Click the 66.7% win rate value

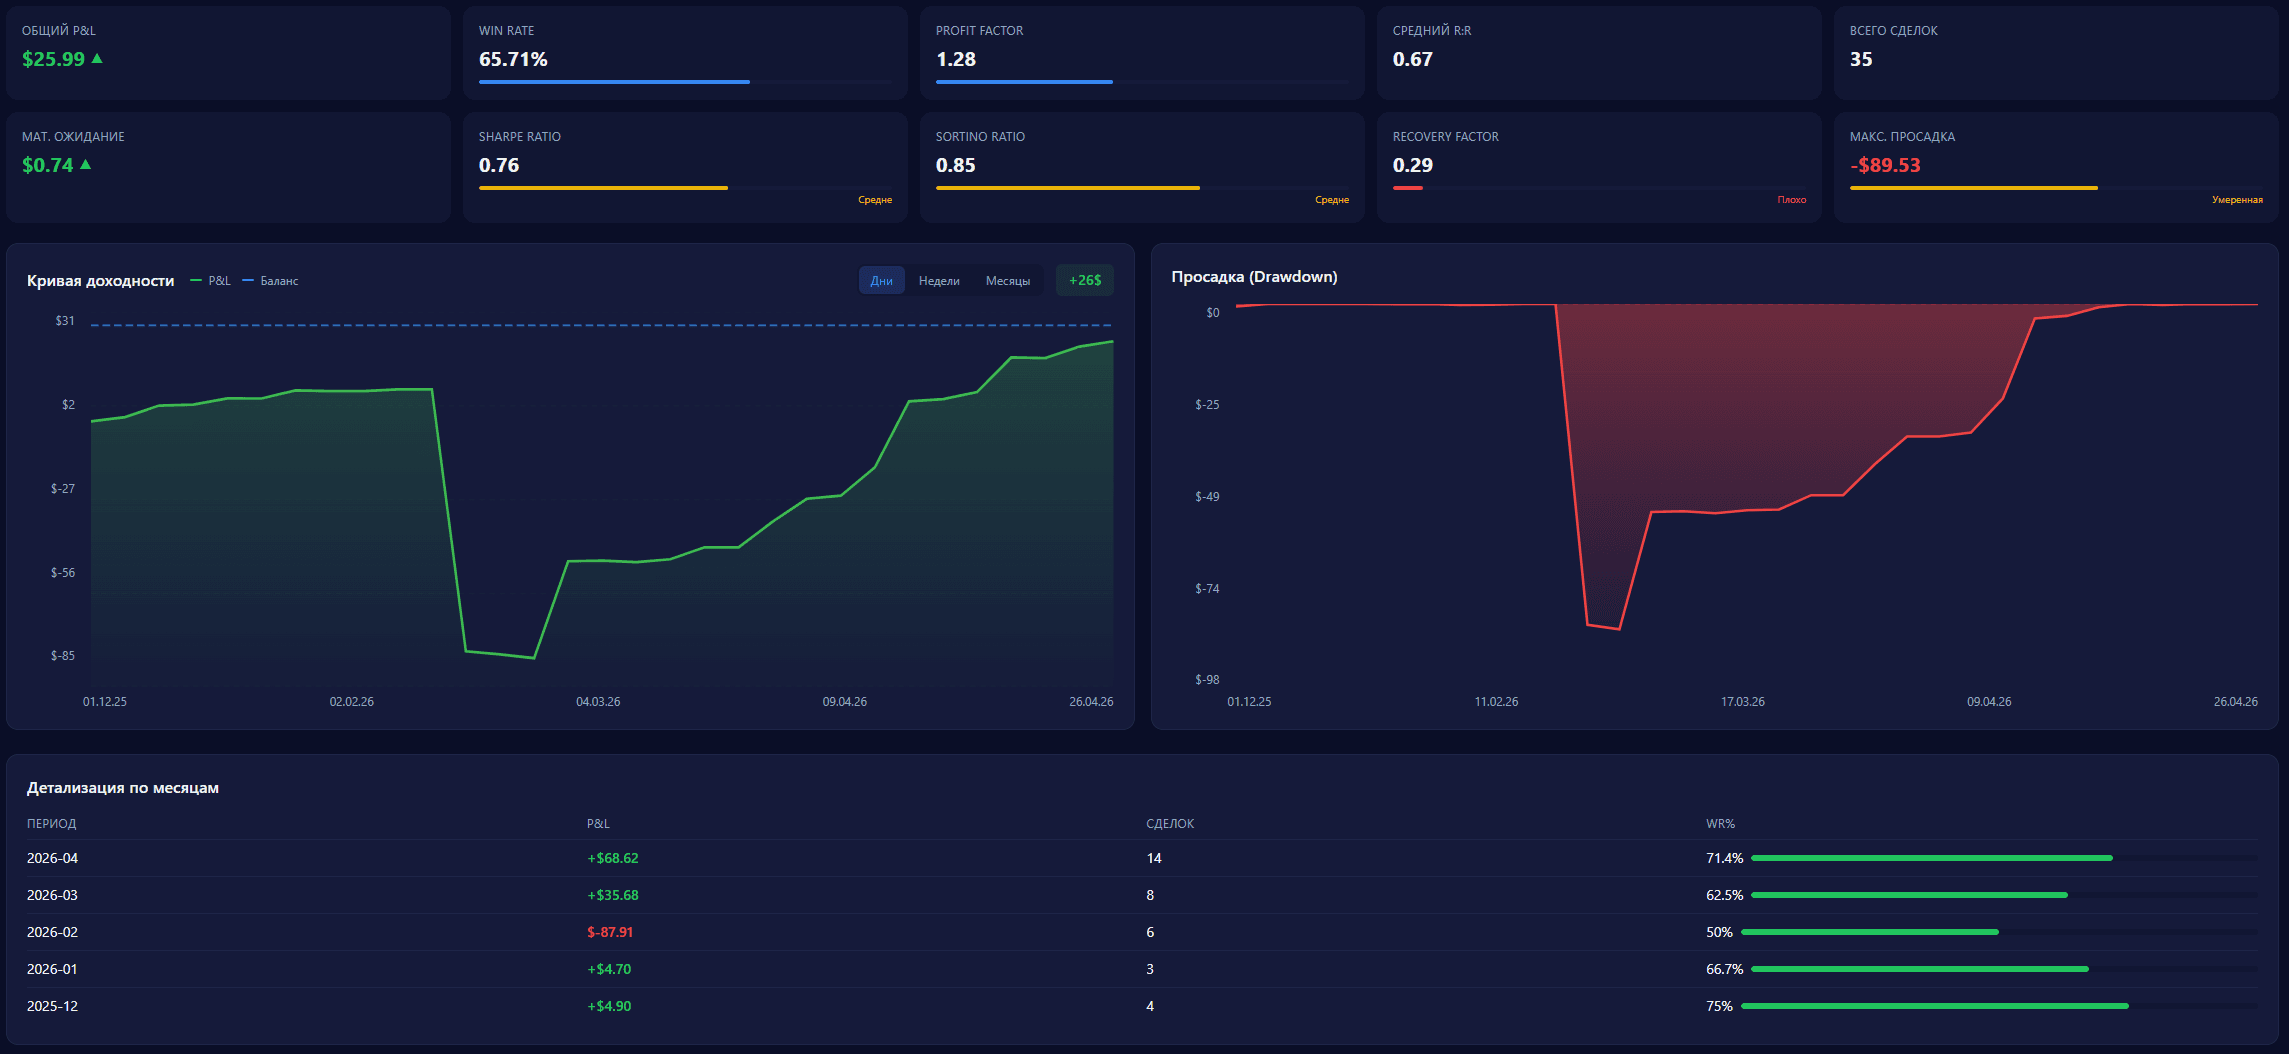1725,969
